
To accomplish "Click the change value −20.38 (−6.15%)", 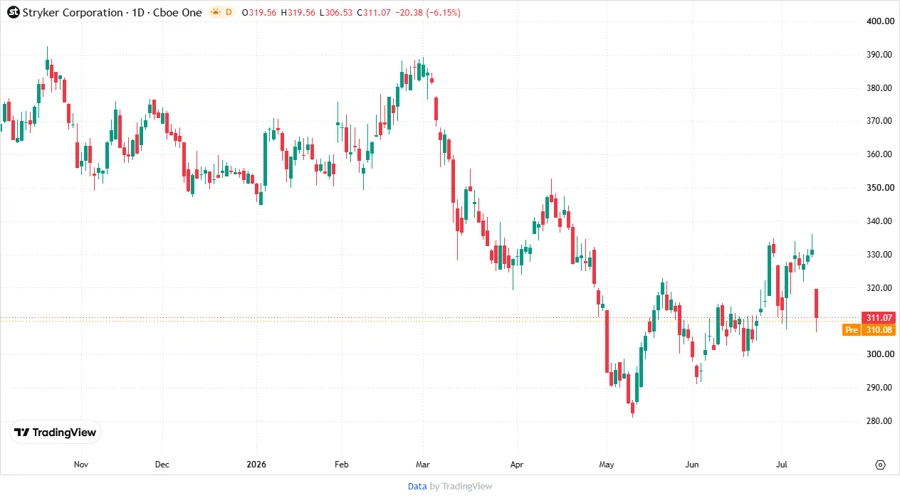I will pos(428,12).
